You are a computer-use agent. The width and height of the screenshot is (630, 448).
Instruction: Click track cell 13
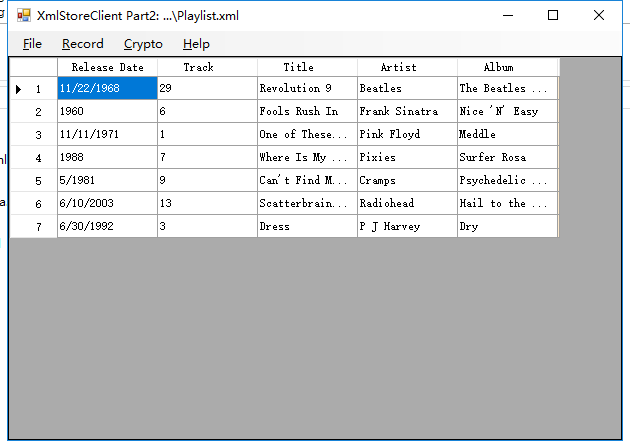(207, 203)
